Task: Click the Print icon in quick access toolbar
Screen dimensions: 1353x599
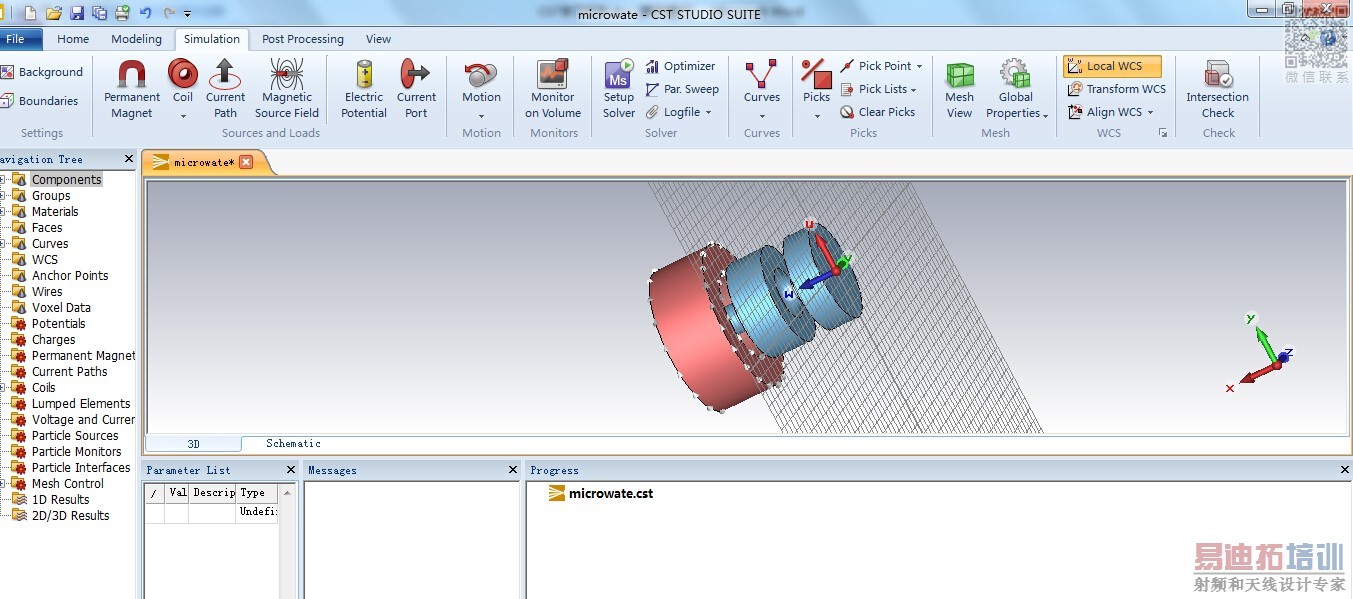Action: 121,13
